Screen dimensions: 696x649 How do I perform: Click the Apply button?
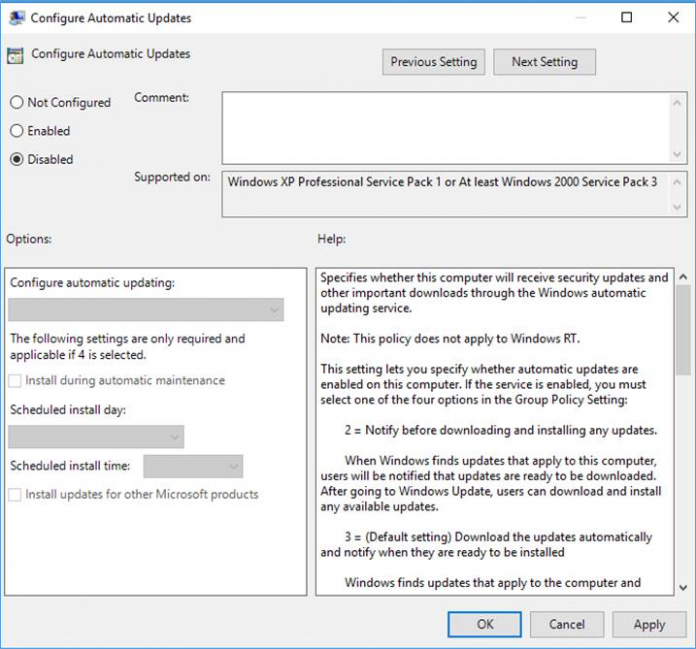[x=649, y=625]
